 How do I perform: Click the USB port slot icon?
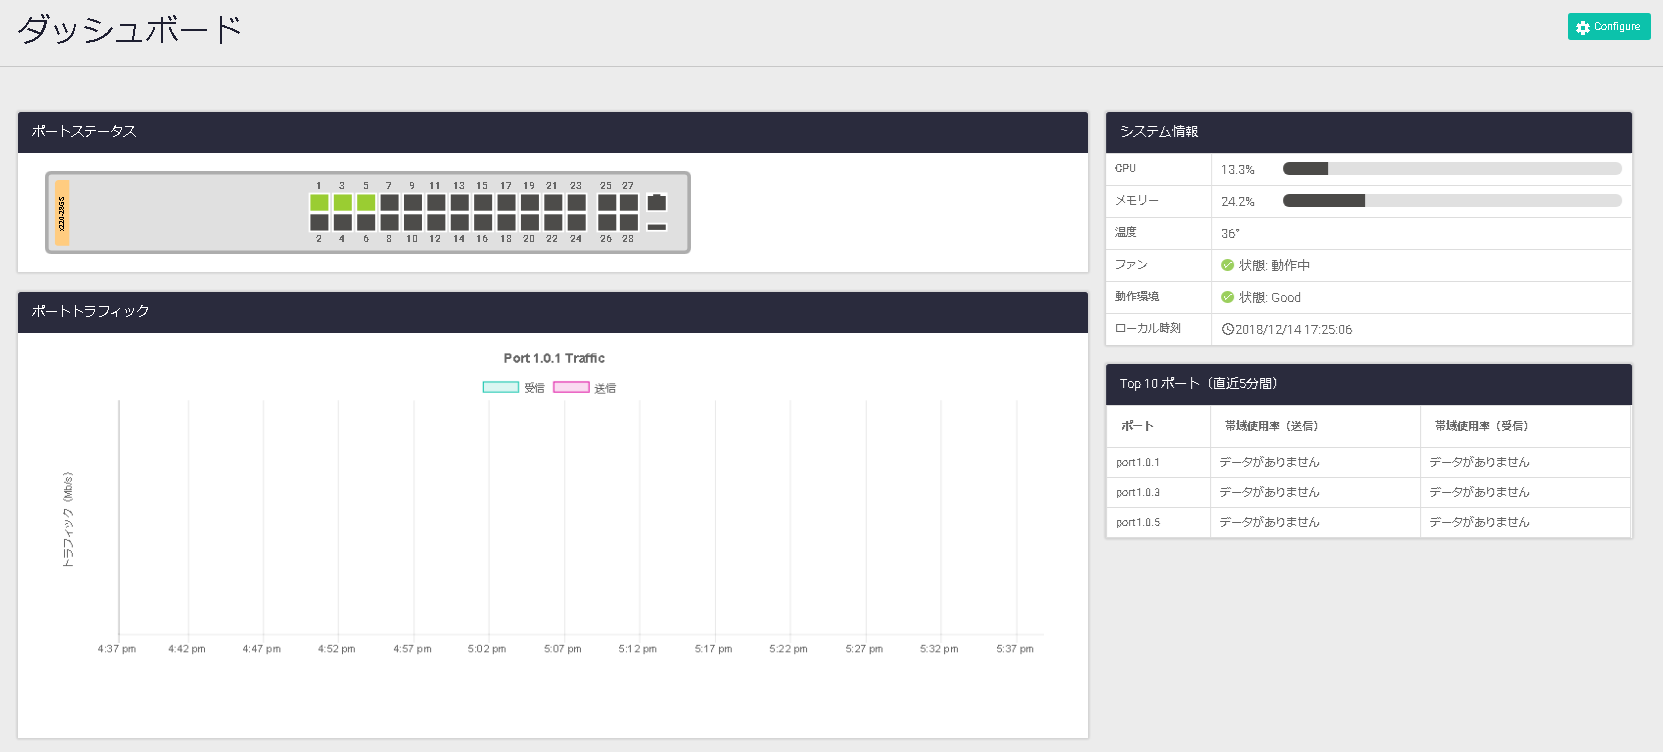tap(656, 227)
